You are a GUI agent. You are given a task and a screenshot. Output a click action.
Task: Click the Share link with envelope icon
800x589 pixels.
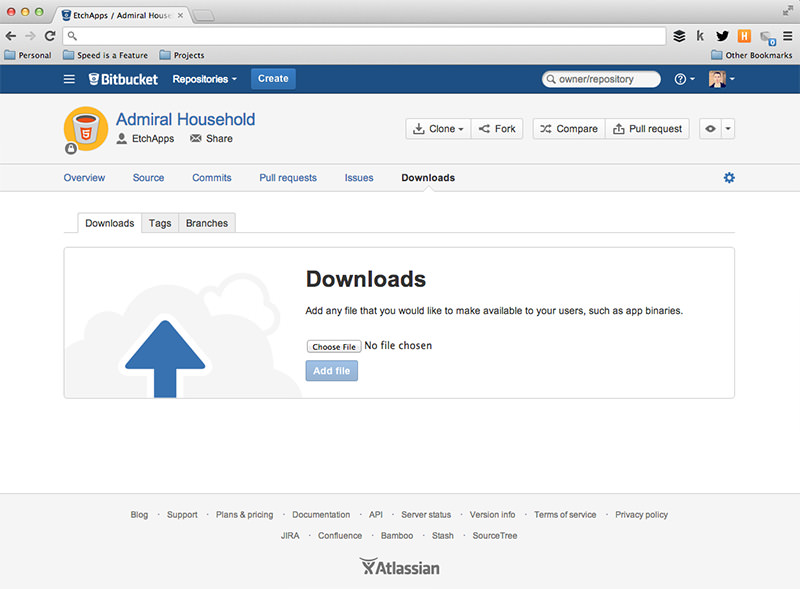pyautogui.click(x=211, y=138)
